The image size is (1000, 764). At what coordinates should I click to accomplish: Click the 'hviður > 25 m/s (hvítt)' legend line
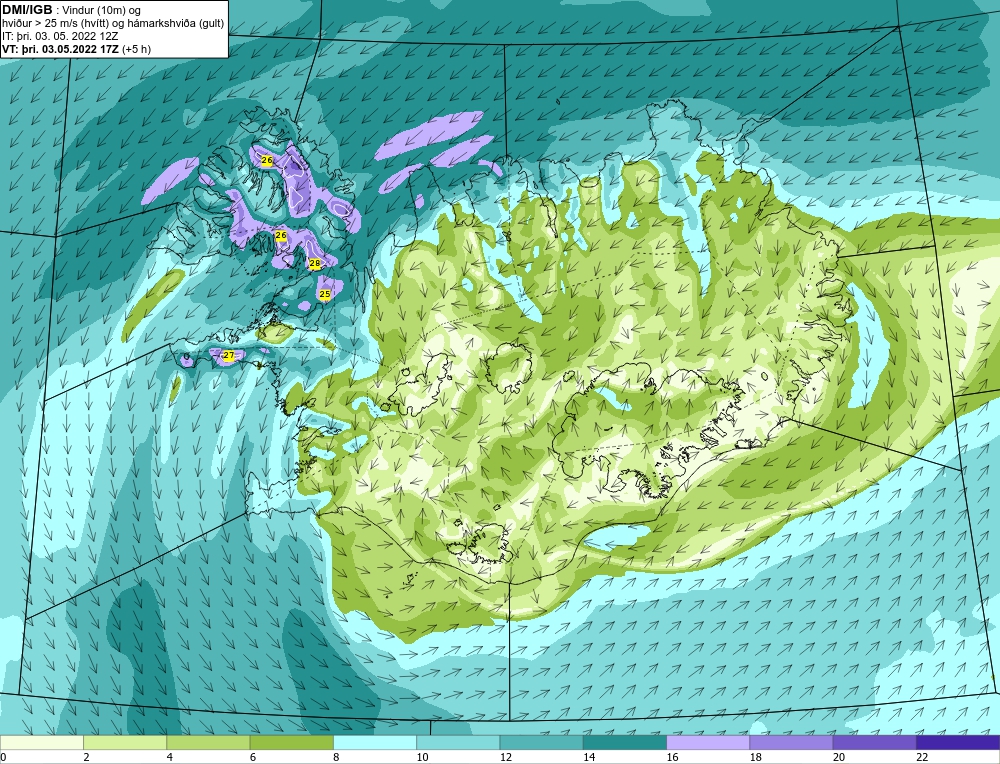[113, 24]
